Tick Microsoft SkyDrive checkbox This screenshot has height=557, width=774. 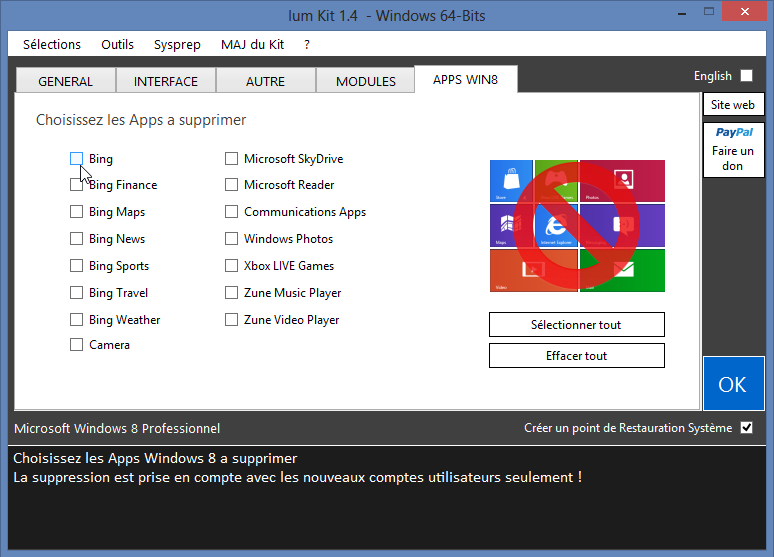coord(232,159)
